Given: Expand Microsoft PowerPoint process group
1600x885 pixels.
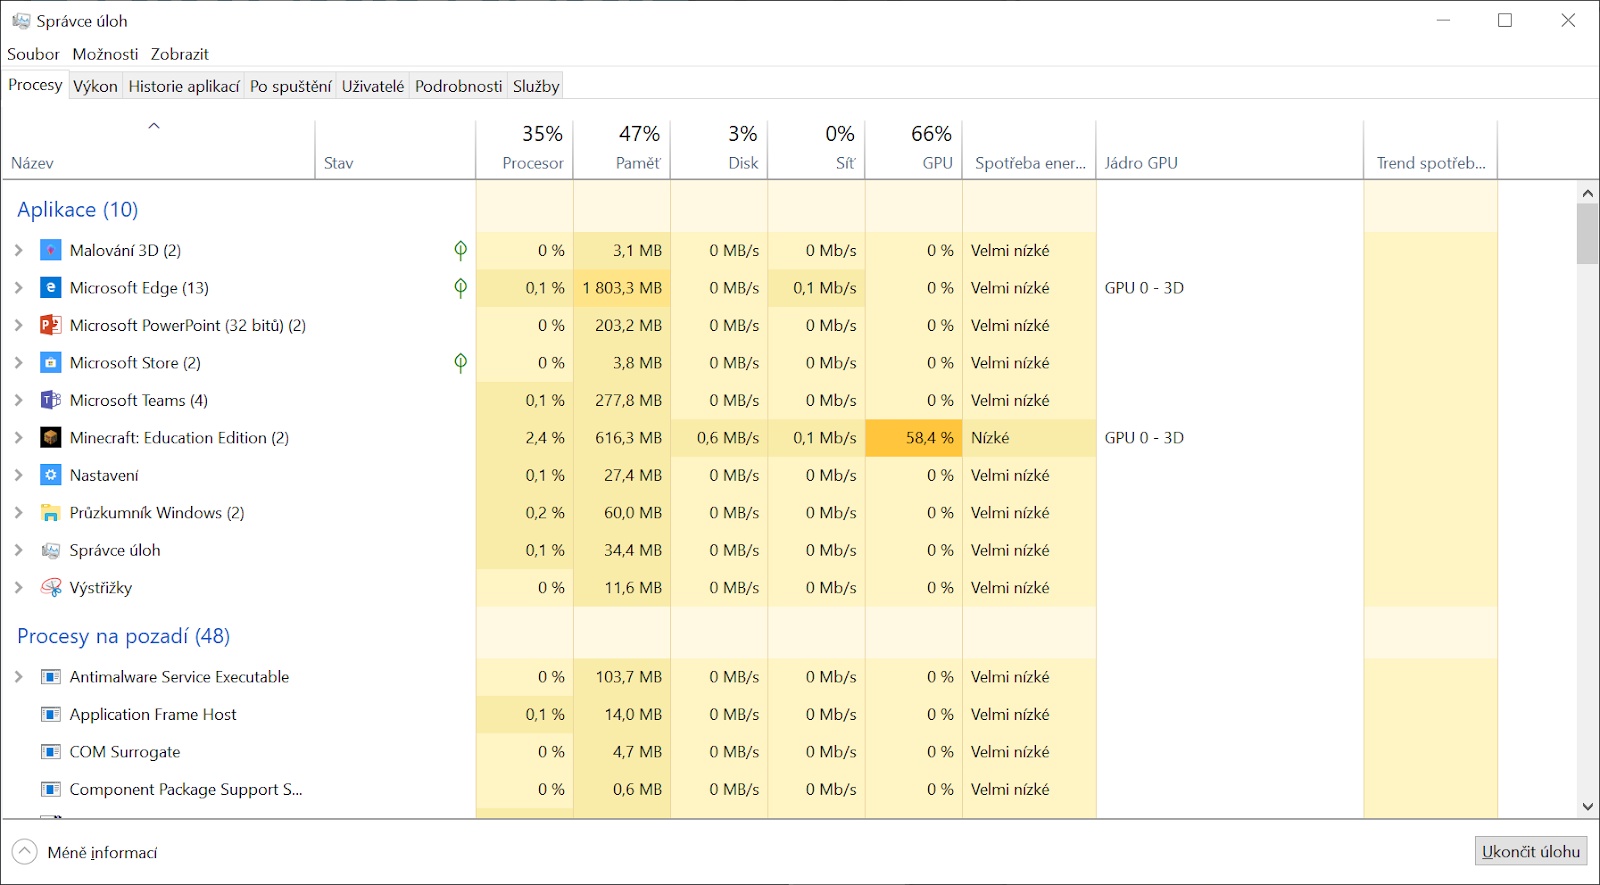Looking at the screenshot, I should click(18, 325).
